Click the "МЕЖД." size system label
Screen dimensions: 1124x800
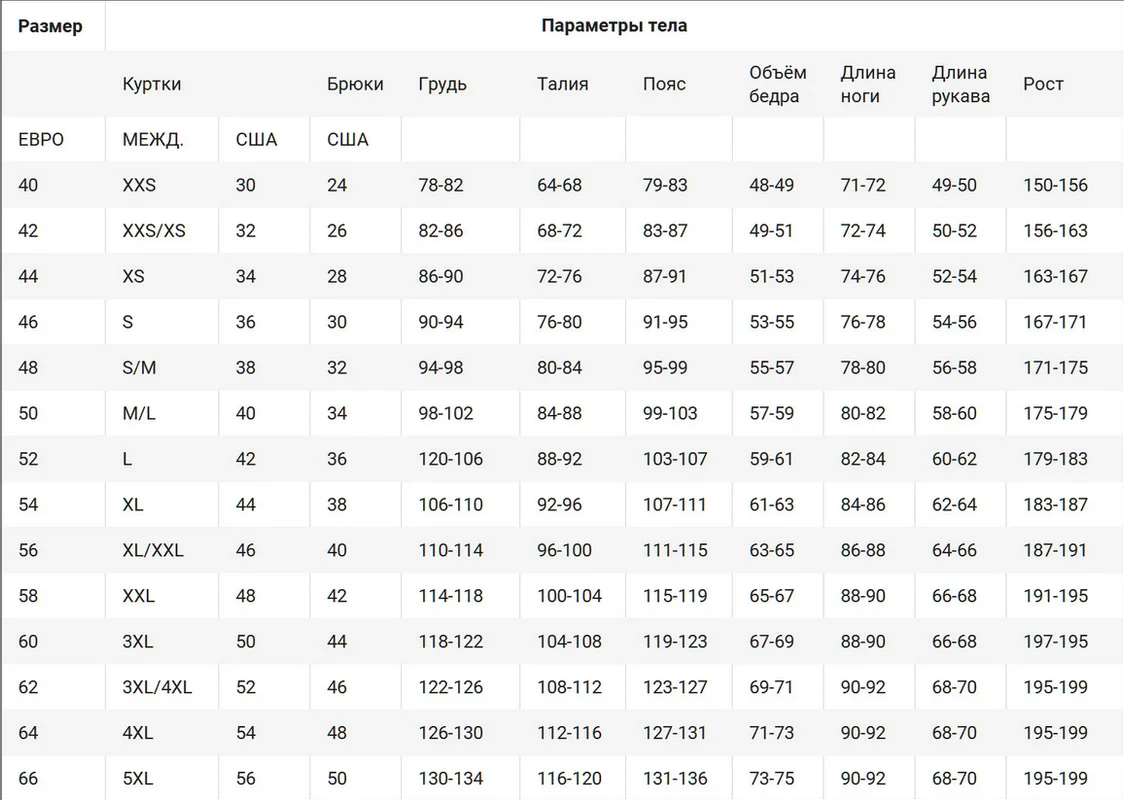pos(153,140)
